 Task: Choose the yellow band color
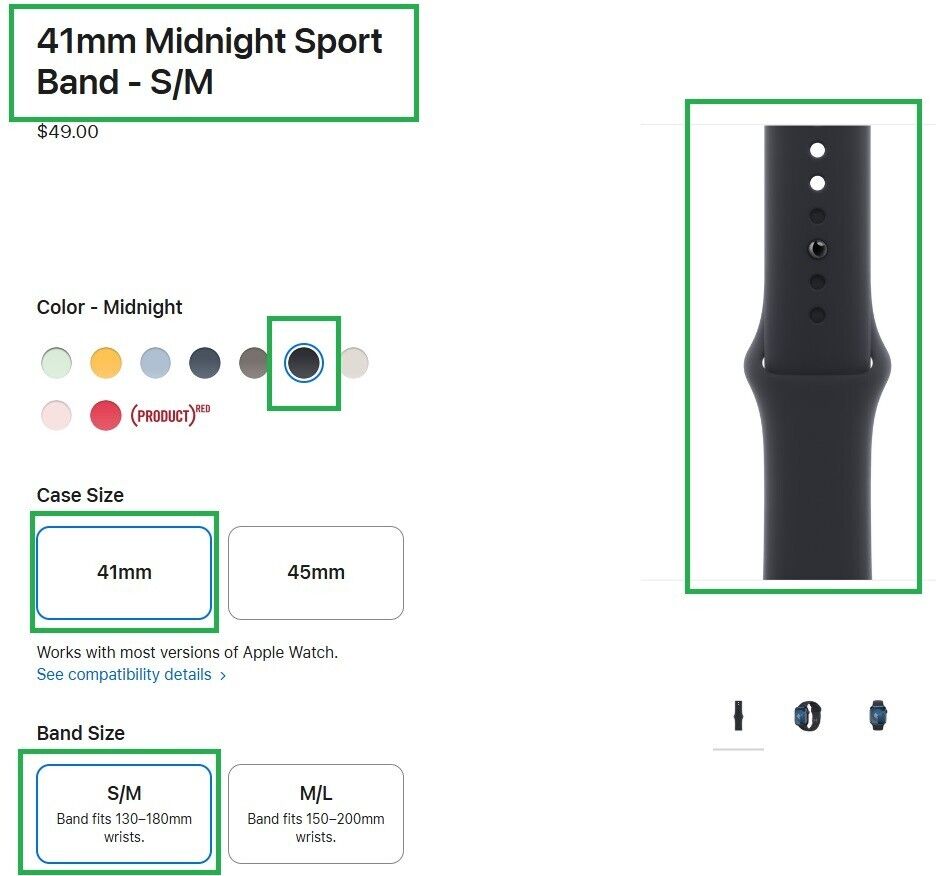click(x=106, y=363)
